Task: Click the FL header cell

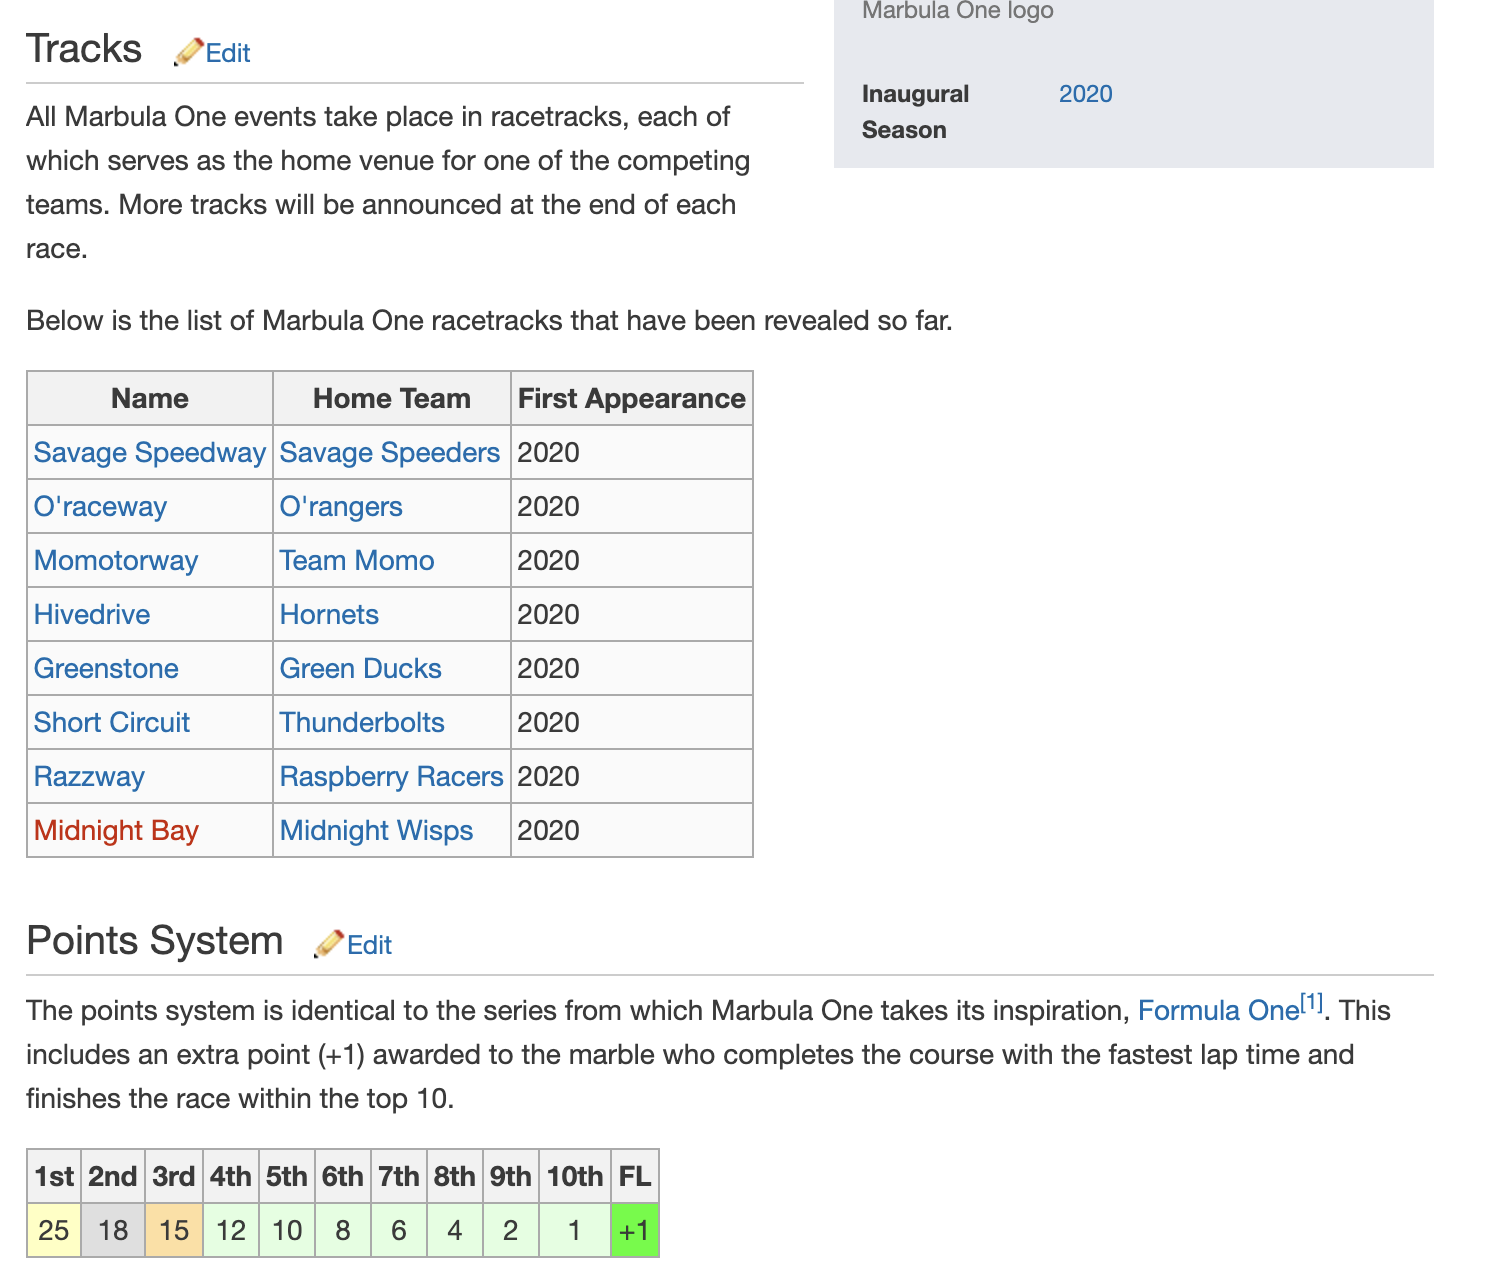Action: (635, 1176)
